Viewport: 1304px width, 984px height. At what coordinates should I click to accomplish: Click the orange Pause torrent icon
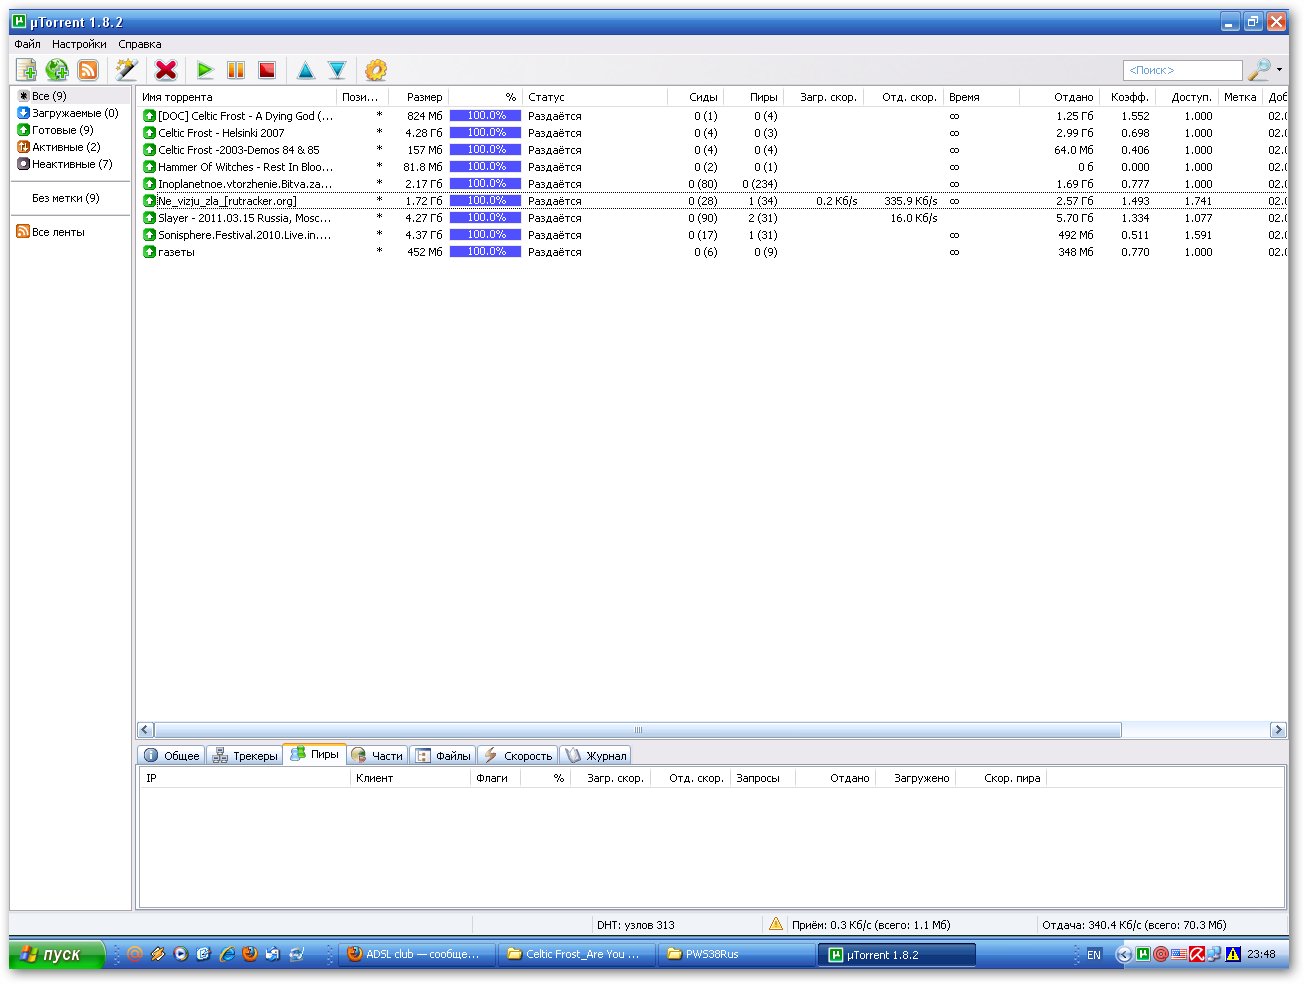(x=236, y=70)
